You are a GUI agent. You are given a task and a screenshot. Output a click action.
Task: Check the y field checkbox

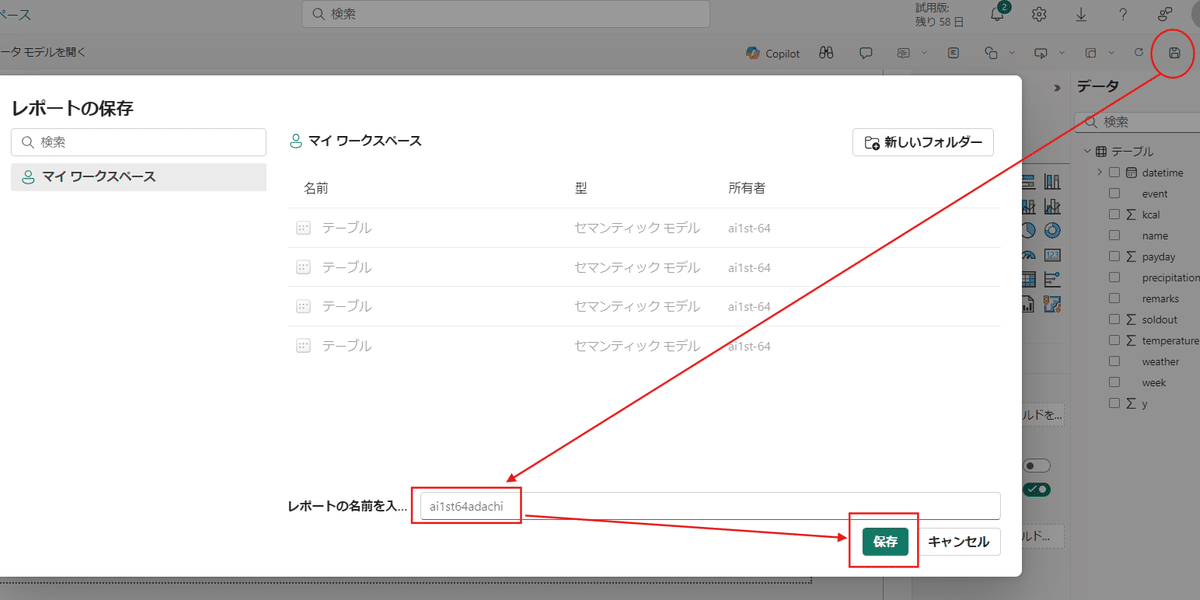[x=1114, y=404]
